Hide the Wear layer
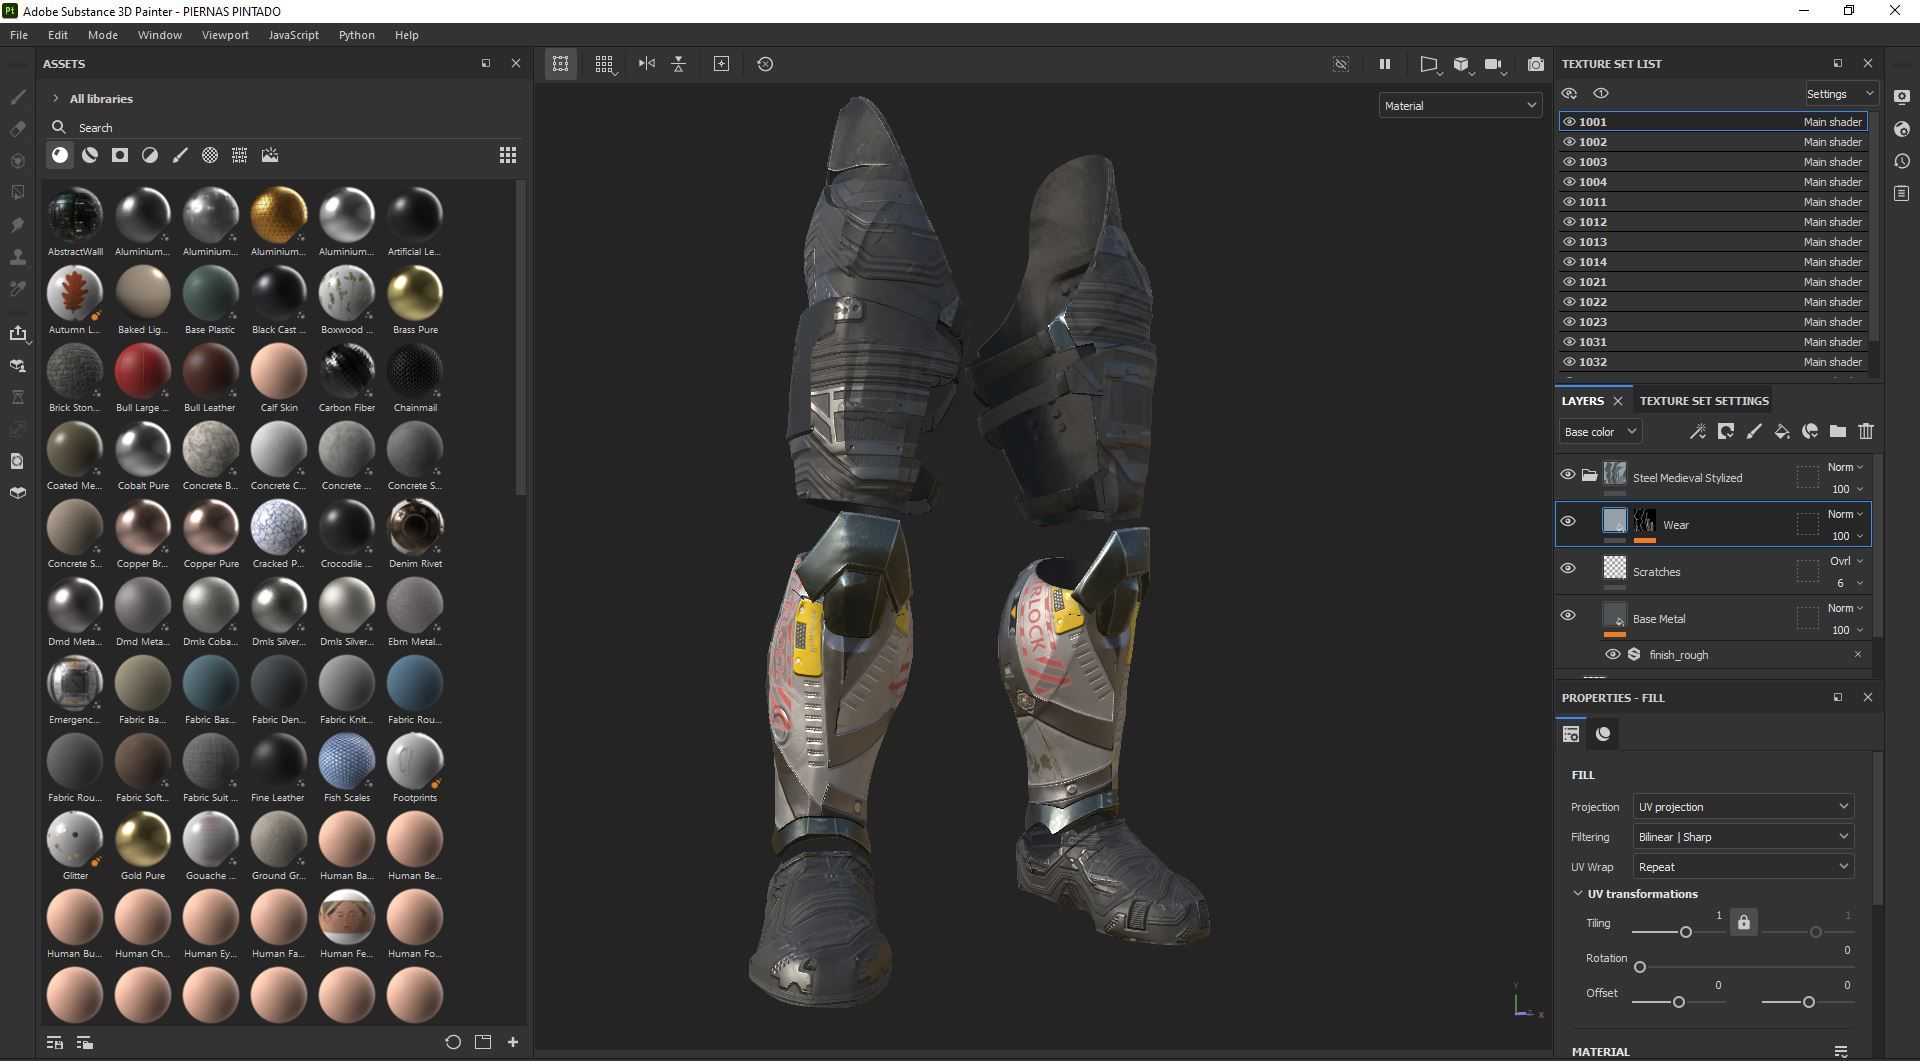This screenshot has height=1061, width=1920. [x=1568, y=521]
